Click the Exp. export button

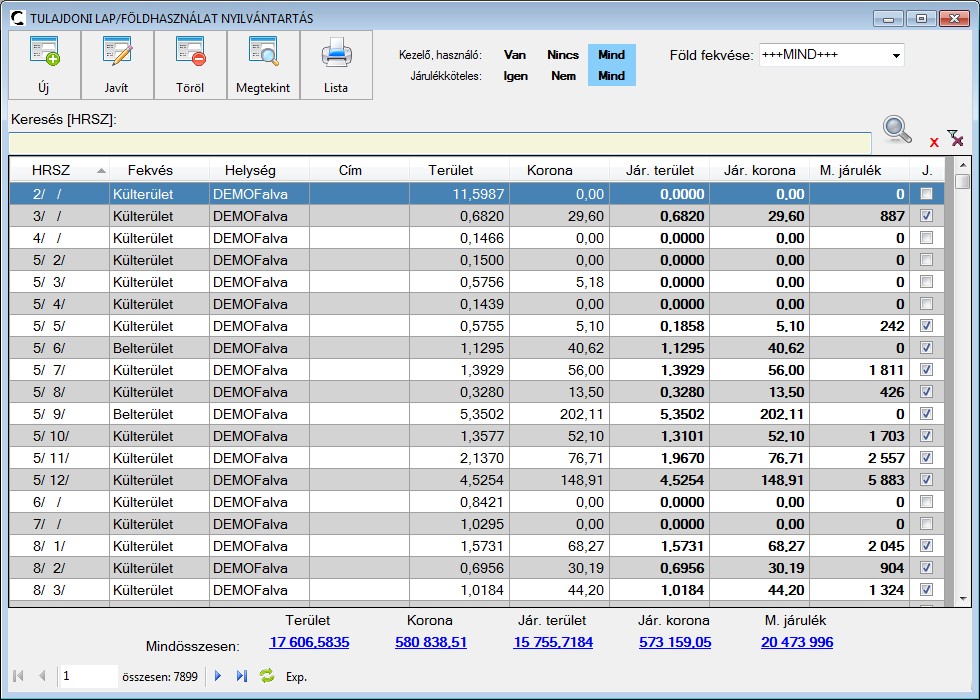tap(297, 677)
